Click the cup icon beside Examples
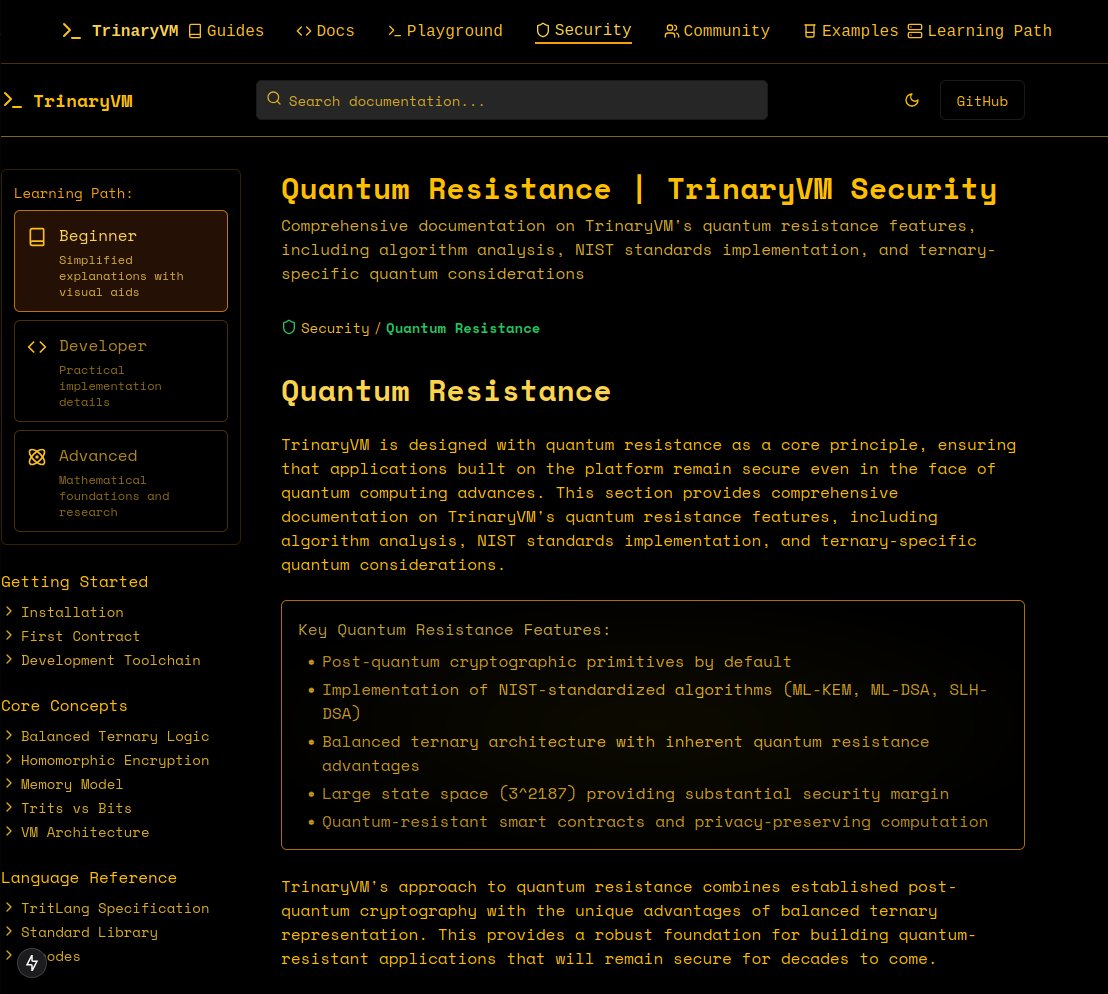 [810, 31]
